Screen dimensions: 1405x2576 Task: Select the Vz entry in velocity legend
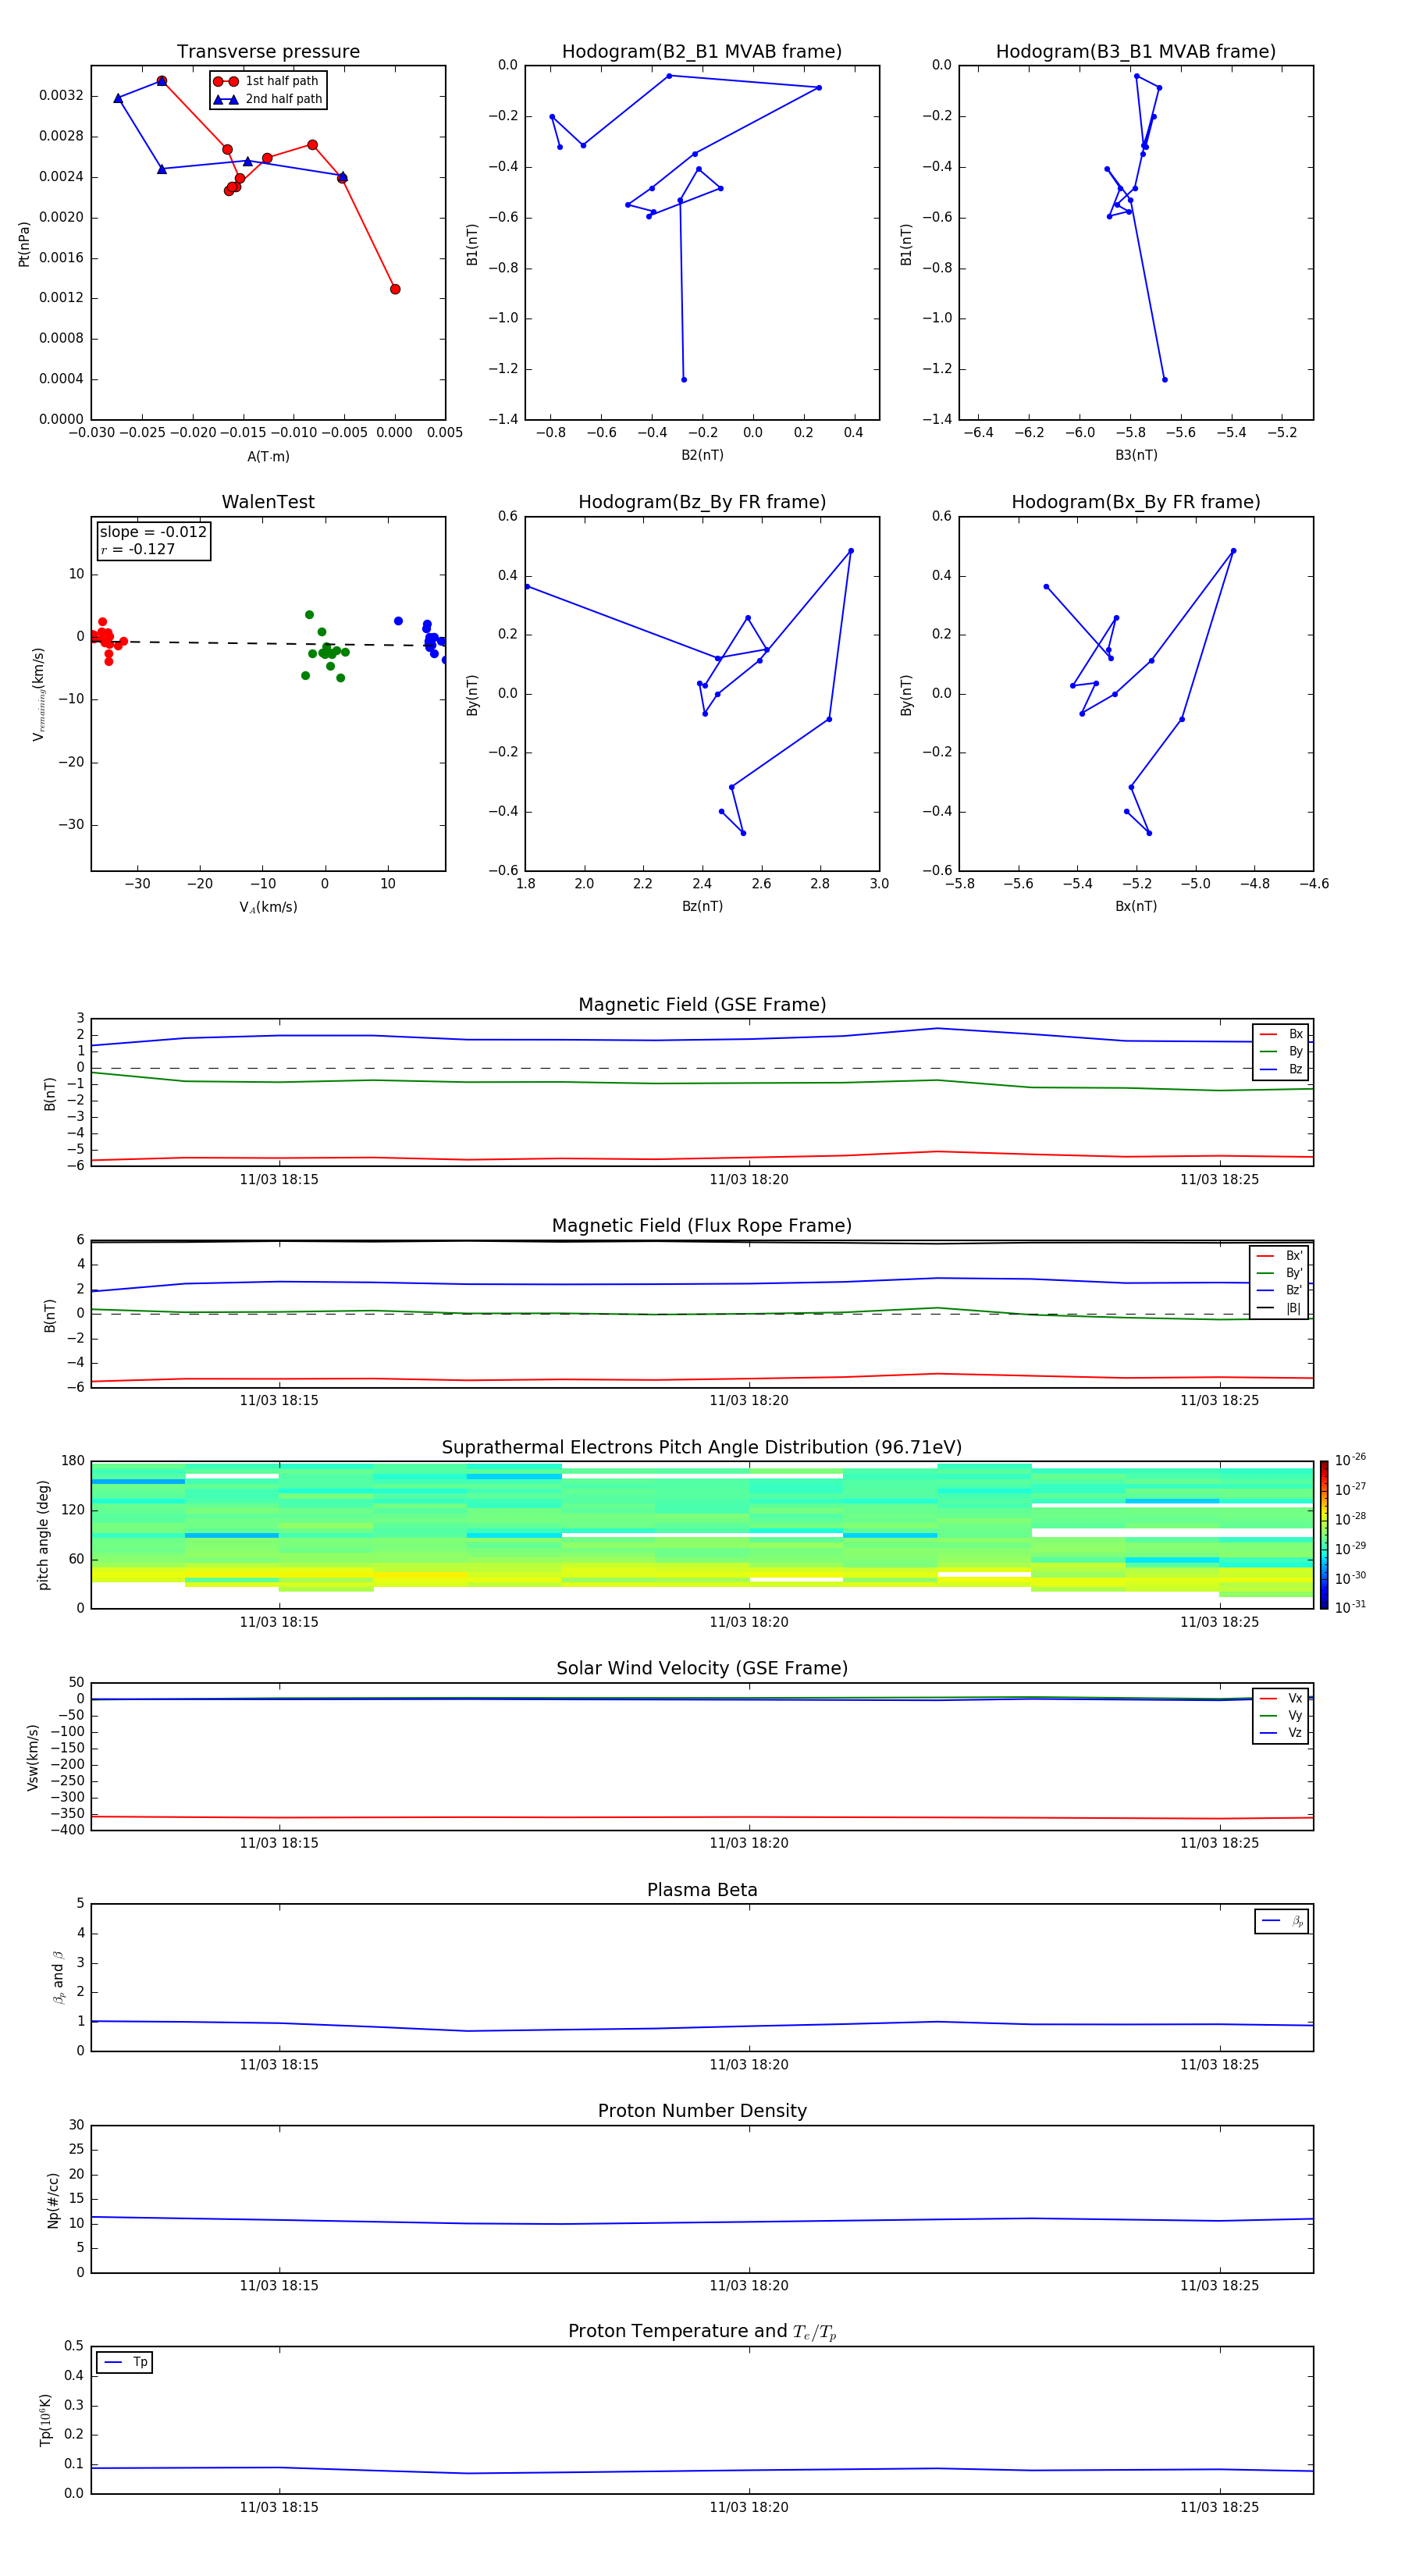pos(1281,1733)
